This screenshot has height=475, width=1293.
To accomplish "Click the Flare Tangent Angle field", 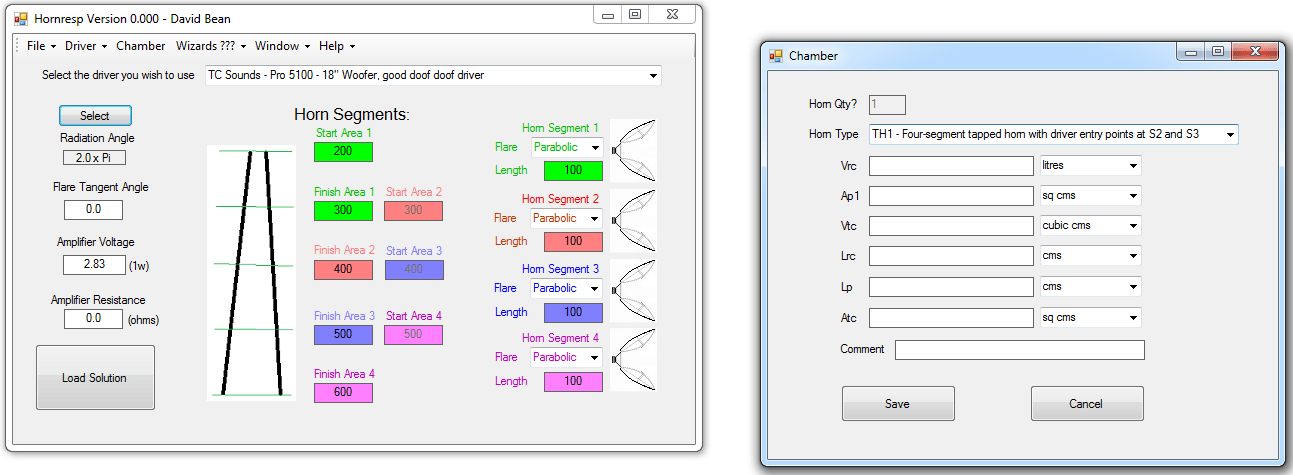I will (x=93, y=209).
